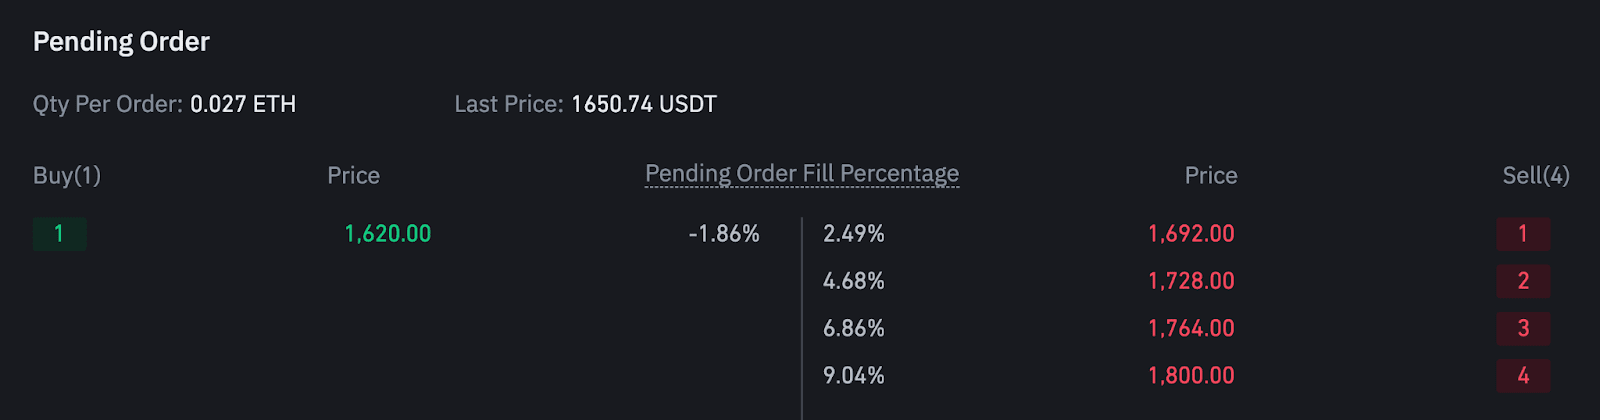Select the 1,692.00 sell price
The width and height of the screenshot is (1600, 420).
(x=1191, y=234)
